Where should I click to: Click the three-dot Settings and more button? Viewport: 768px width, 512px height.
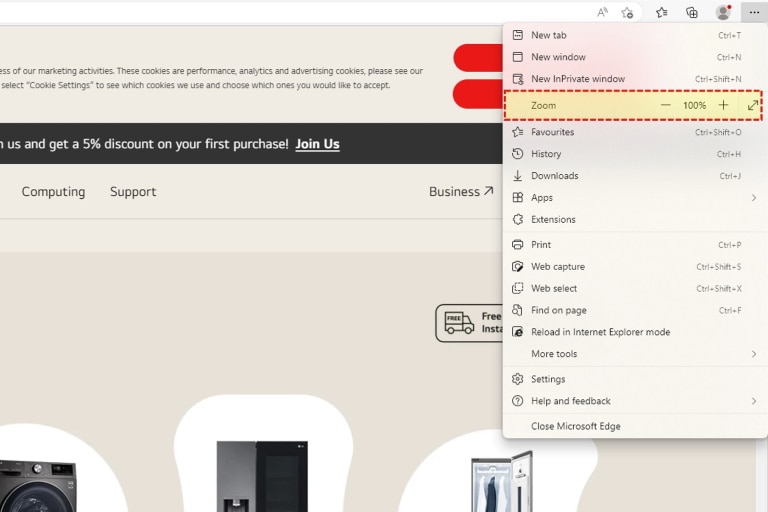coord(752,12)
